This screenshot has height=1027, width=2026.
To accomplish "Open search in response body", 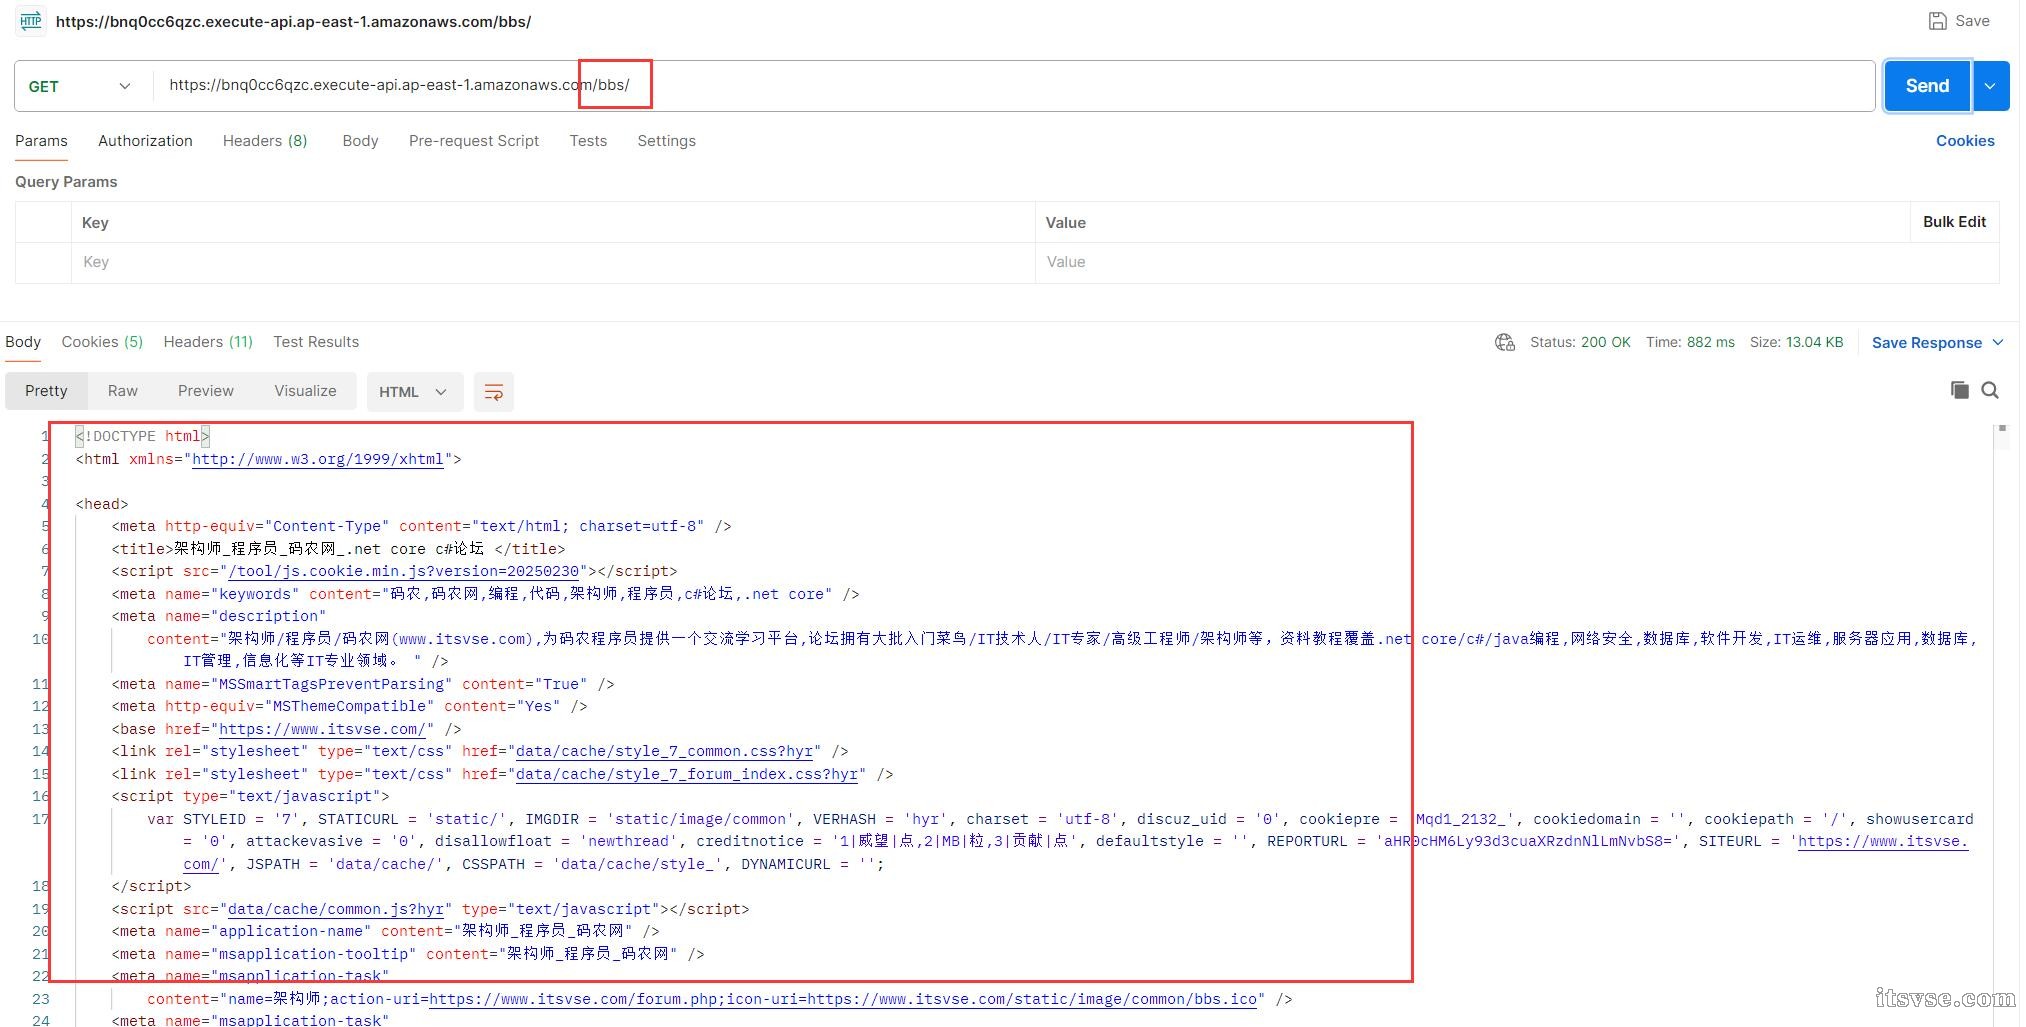I will coord(1990,390).
